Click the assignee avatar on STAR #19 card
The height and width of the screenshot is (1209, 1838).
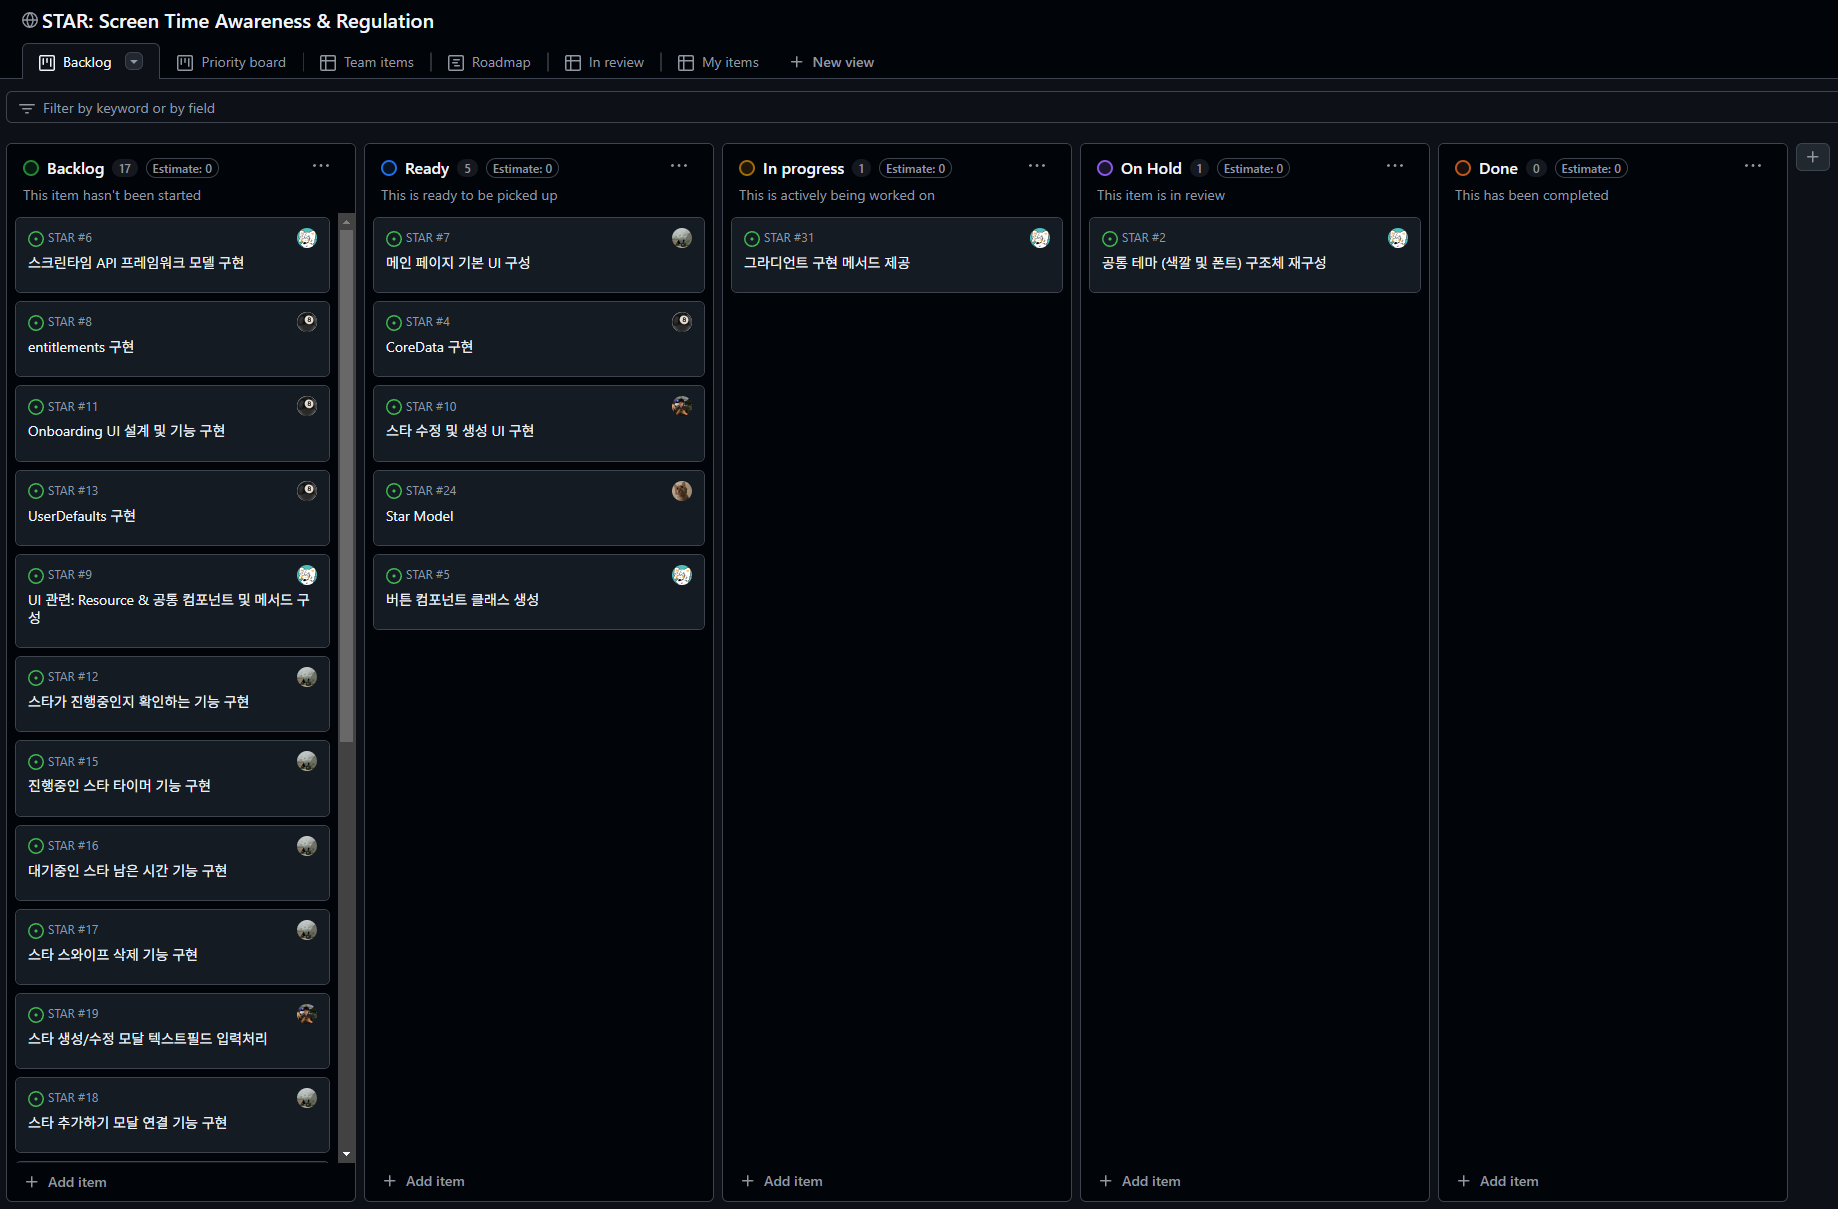click(307, 1014)
